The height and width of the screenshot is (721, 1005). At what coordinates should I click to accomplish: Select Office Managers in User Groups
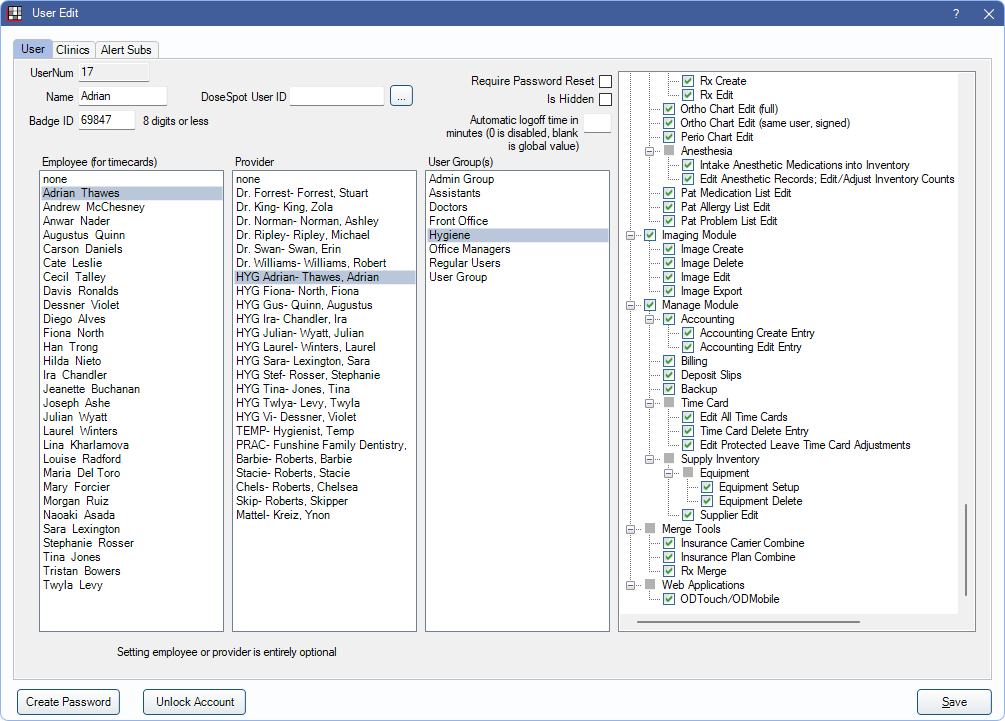(x=469, y=249)
